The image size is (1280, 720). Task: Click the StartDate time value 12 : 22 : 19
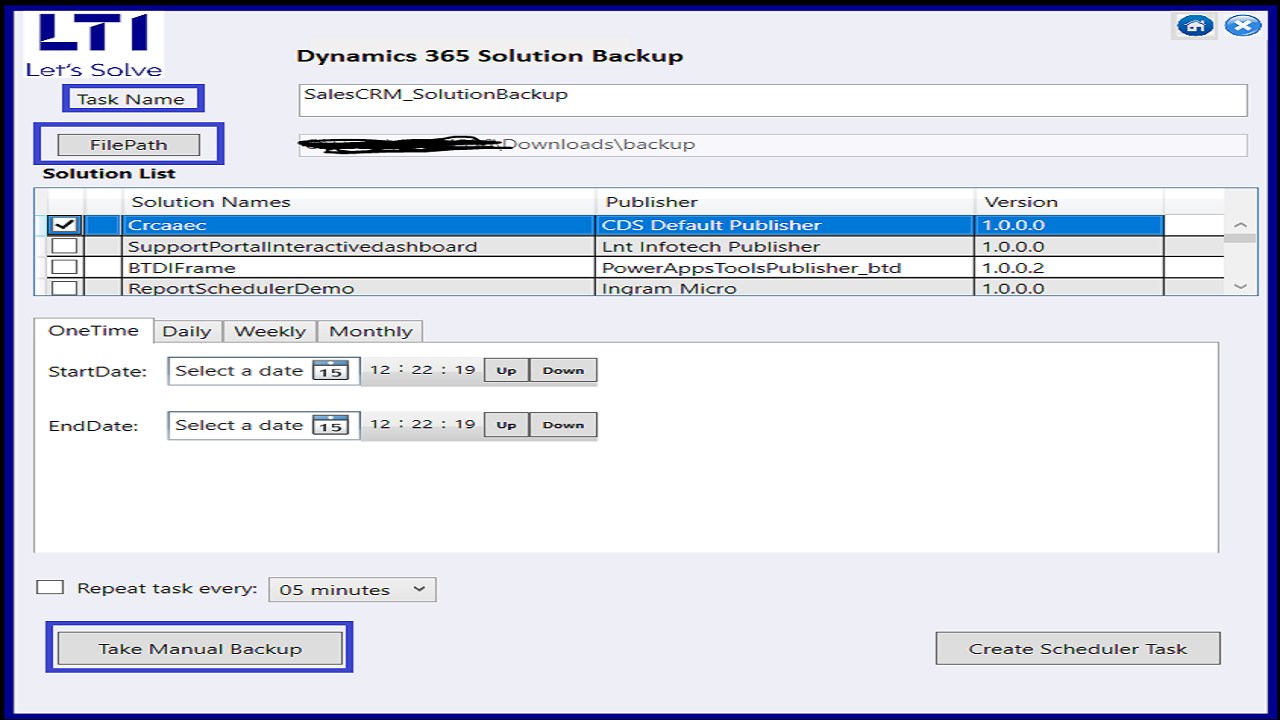click(x=423, y=370)
